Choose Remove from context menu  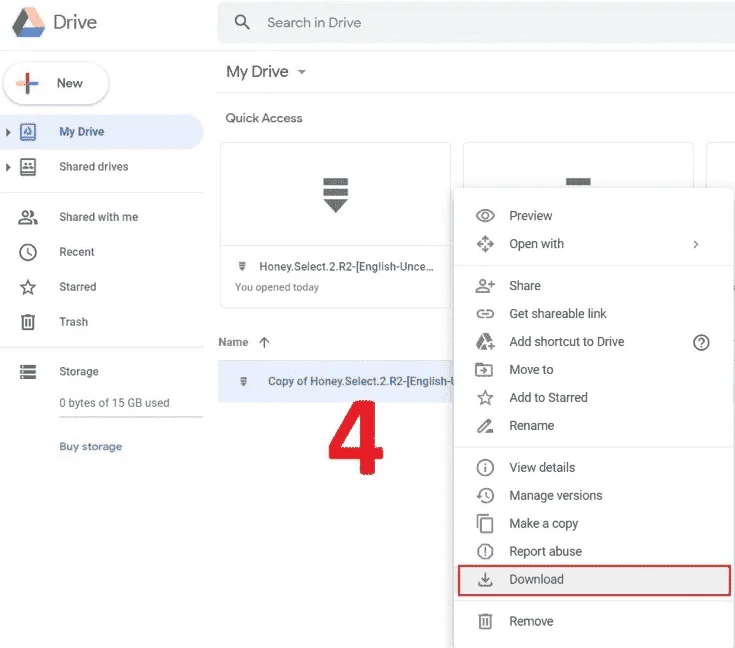593,621
